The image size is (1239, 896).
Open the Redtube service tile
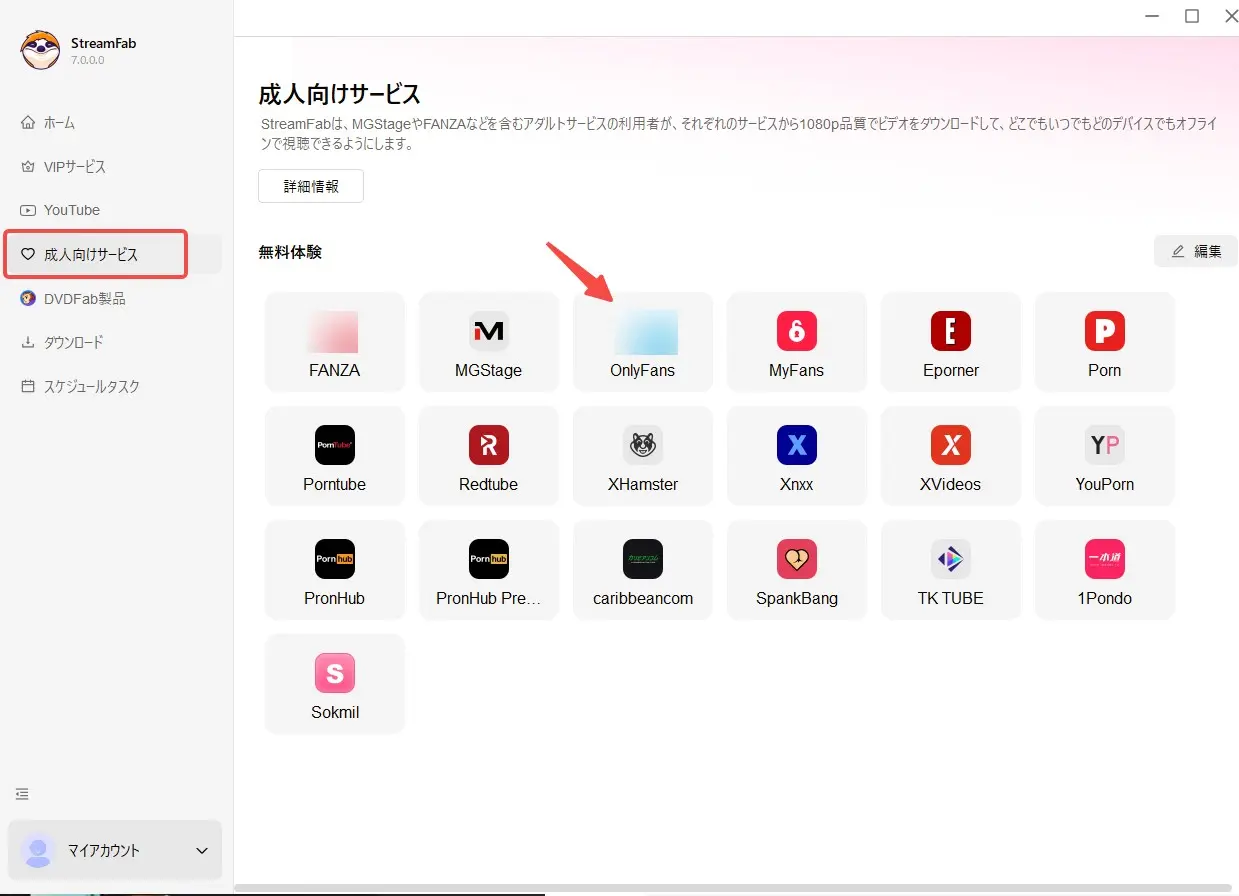click(489, 456)
